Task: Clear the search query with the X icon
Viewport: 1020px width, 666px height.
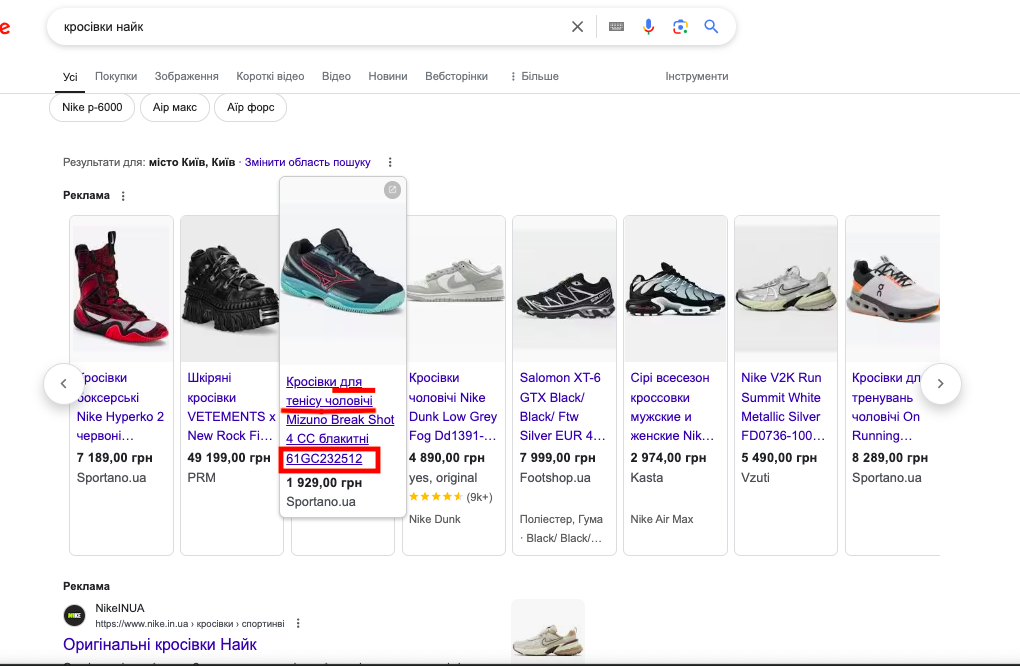Action: (x=577, y=27)
